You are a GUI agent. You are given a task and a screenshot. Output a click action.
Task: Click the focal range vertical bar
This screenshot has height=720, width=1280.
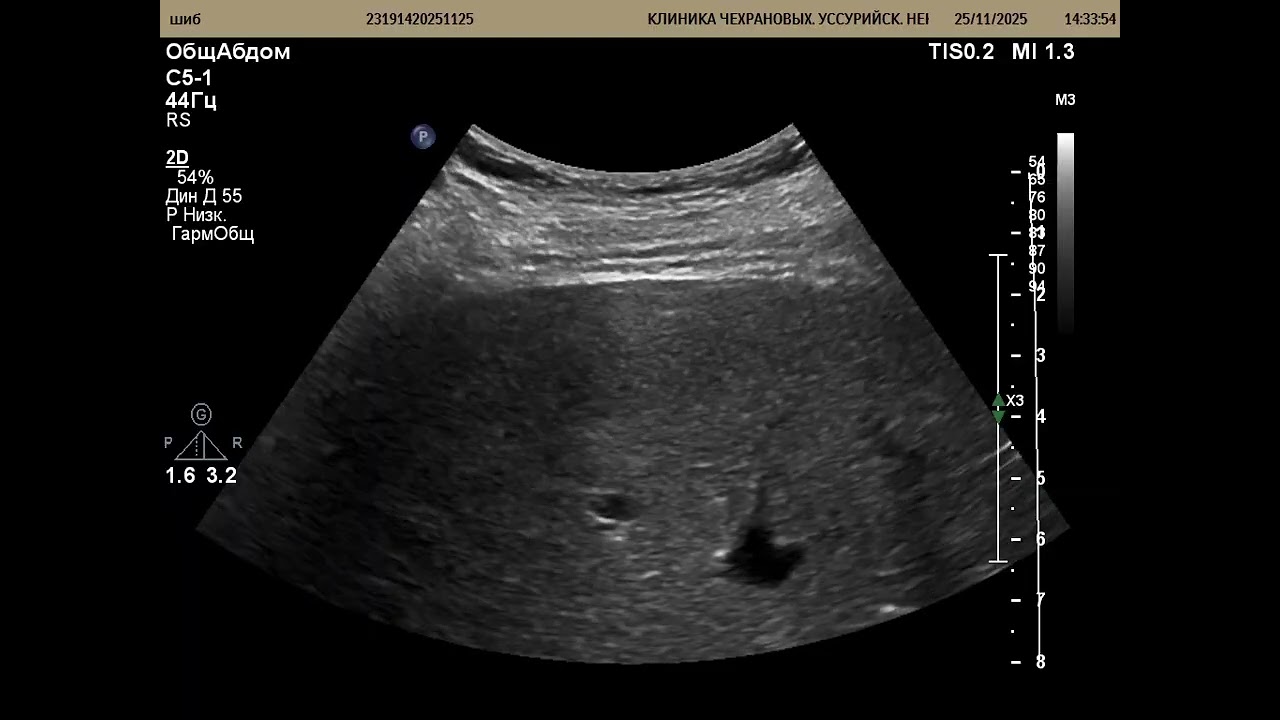998,408
